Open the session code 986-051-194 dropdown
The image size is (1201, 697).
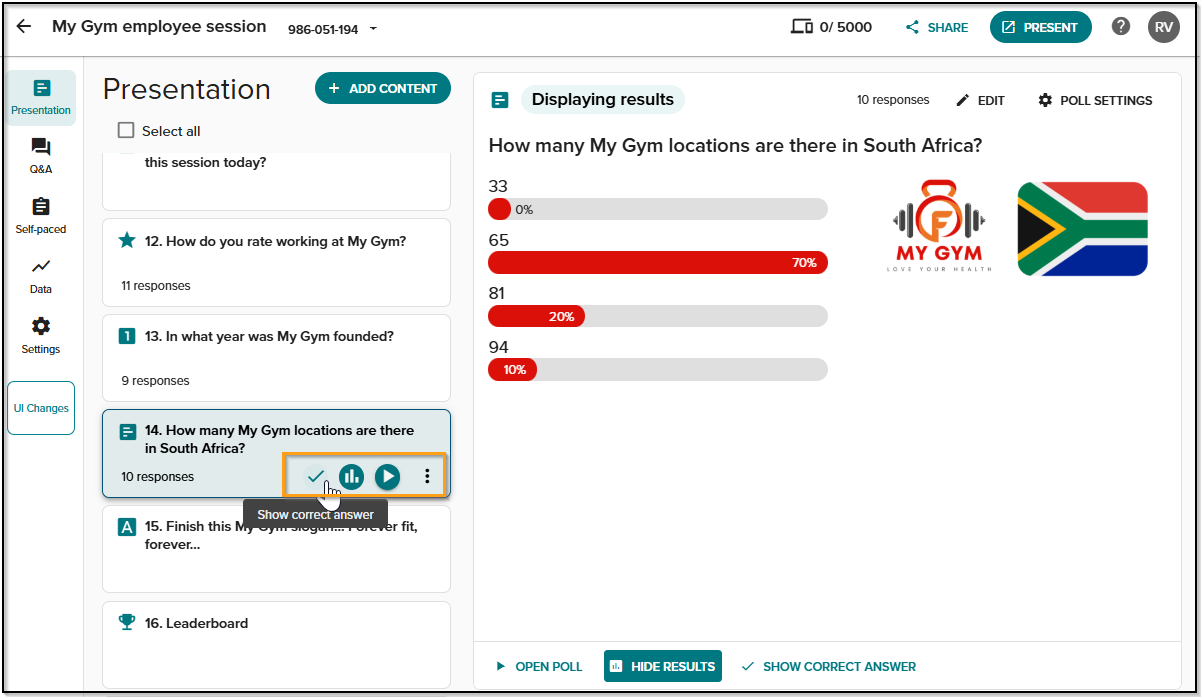pos(332,29)
